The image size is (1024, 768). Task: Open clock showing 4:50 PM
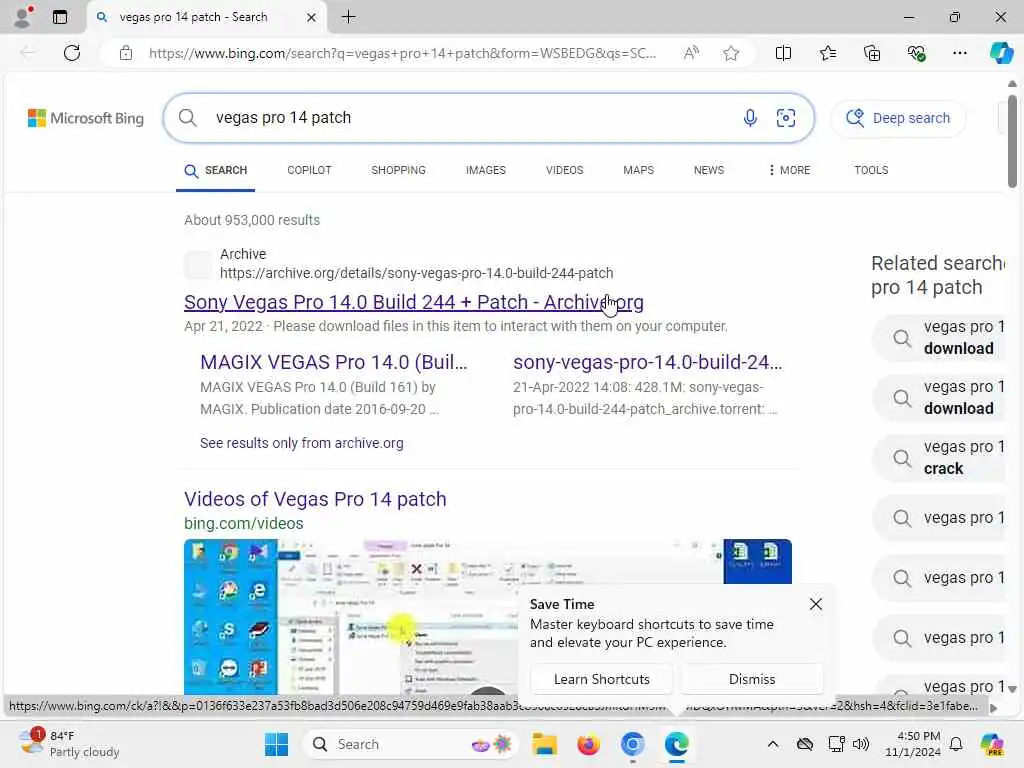coord(913,744)
